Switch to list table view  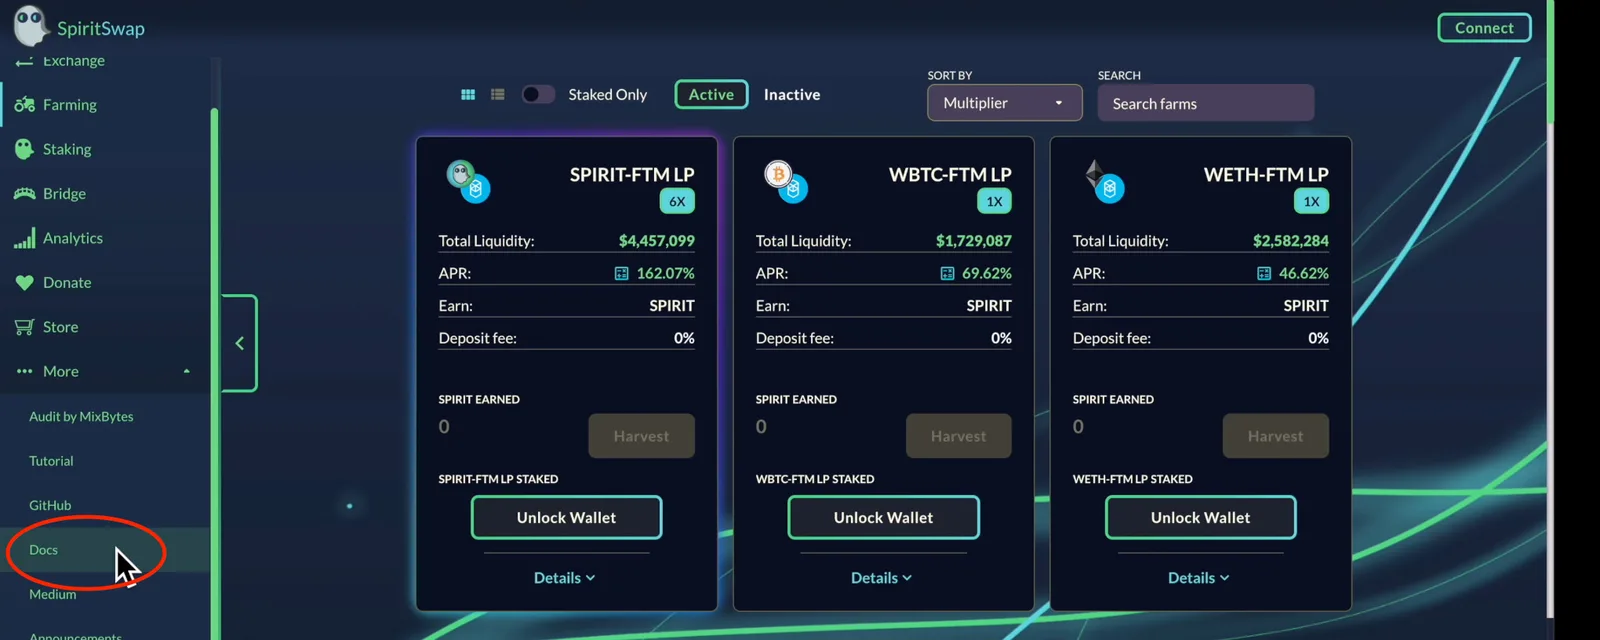click(498, 94)
